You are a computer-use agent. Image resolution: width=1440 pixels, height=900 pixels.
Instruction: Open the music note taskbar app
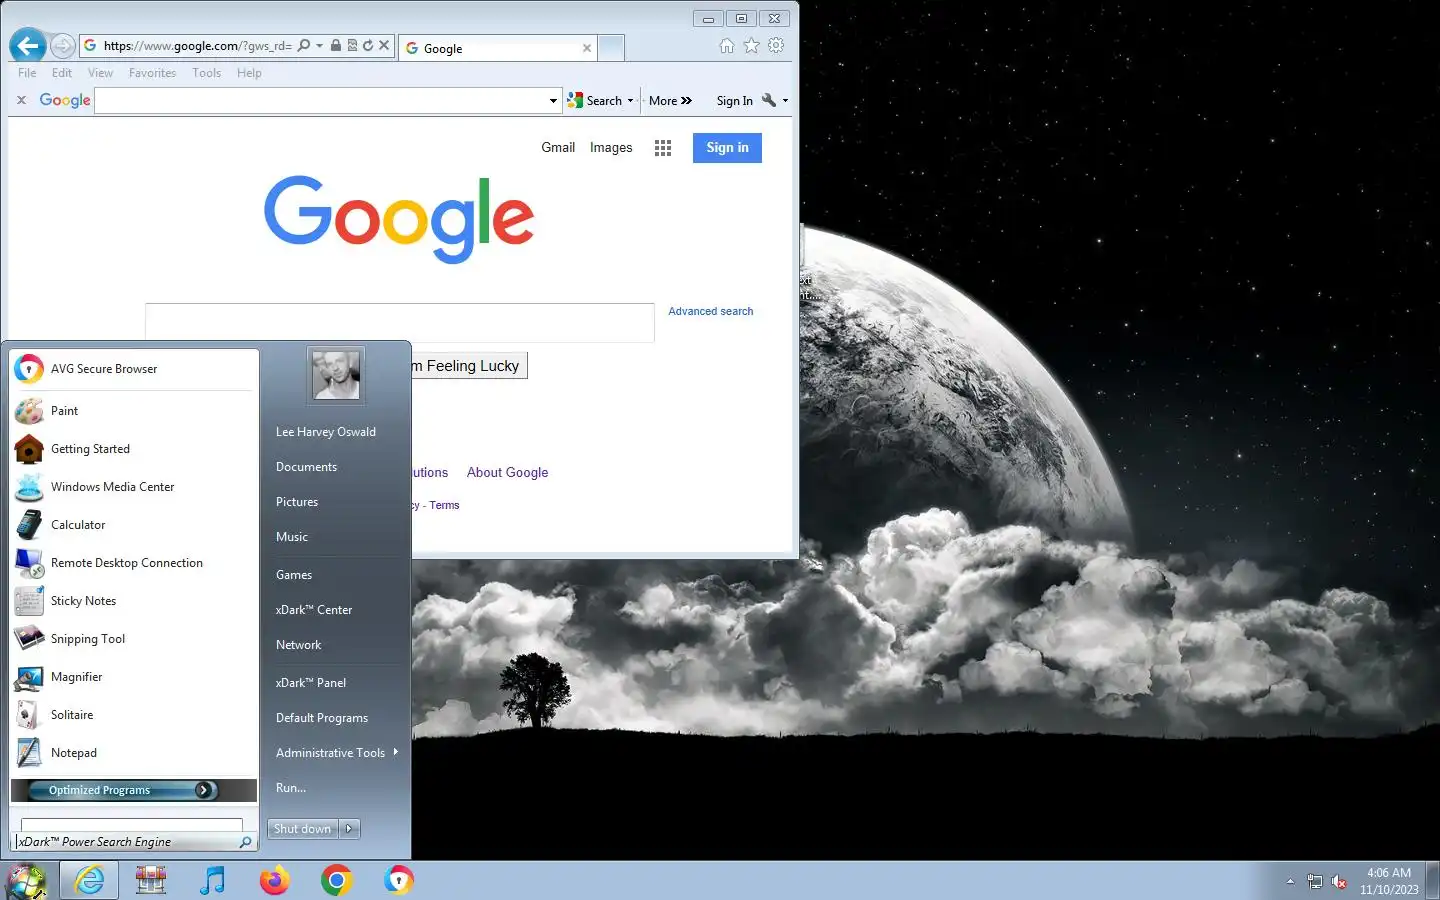pyautogui.click(x=212, y=880)
